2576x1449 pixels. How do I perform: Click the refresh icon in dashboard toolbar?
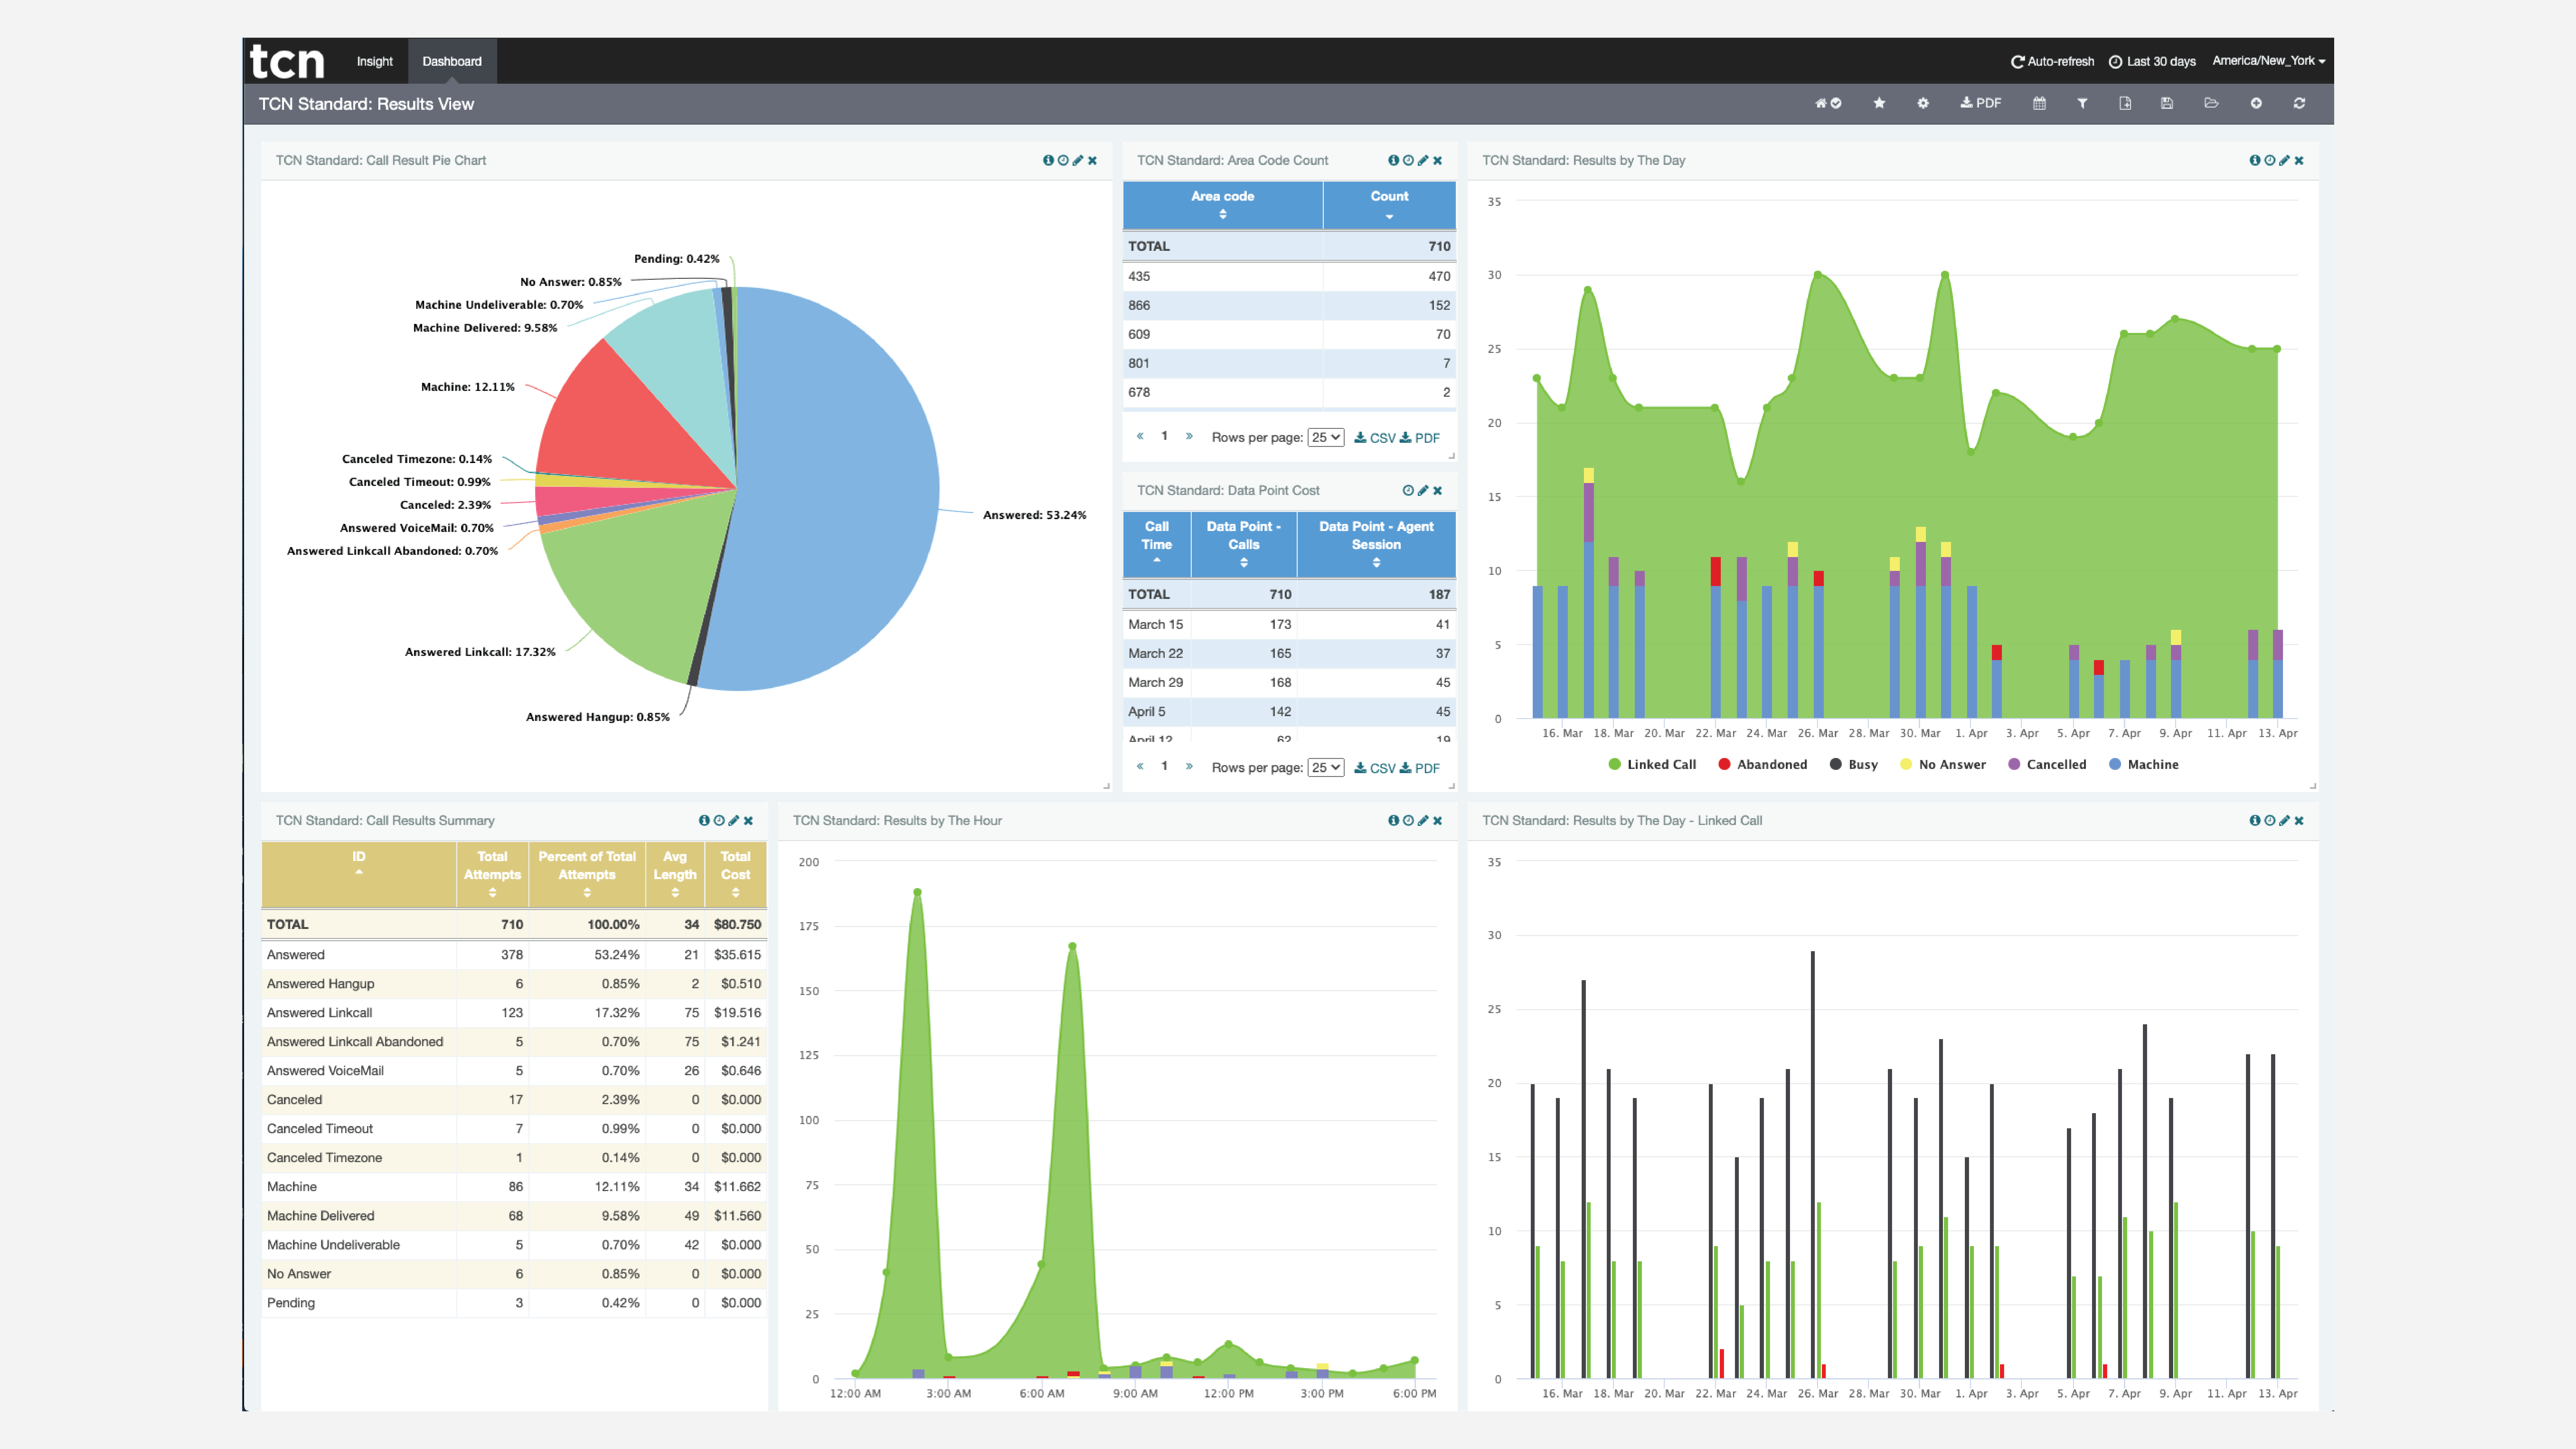click(x=2299, y=103)
